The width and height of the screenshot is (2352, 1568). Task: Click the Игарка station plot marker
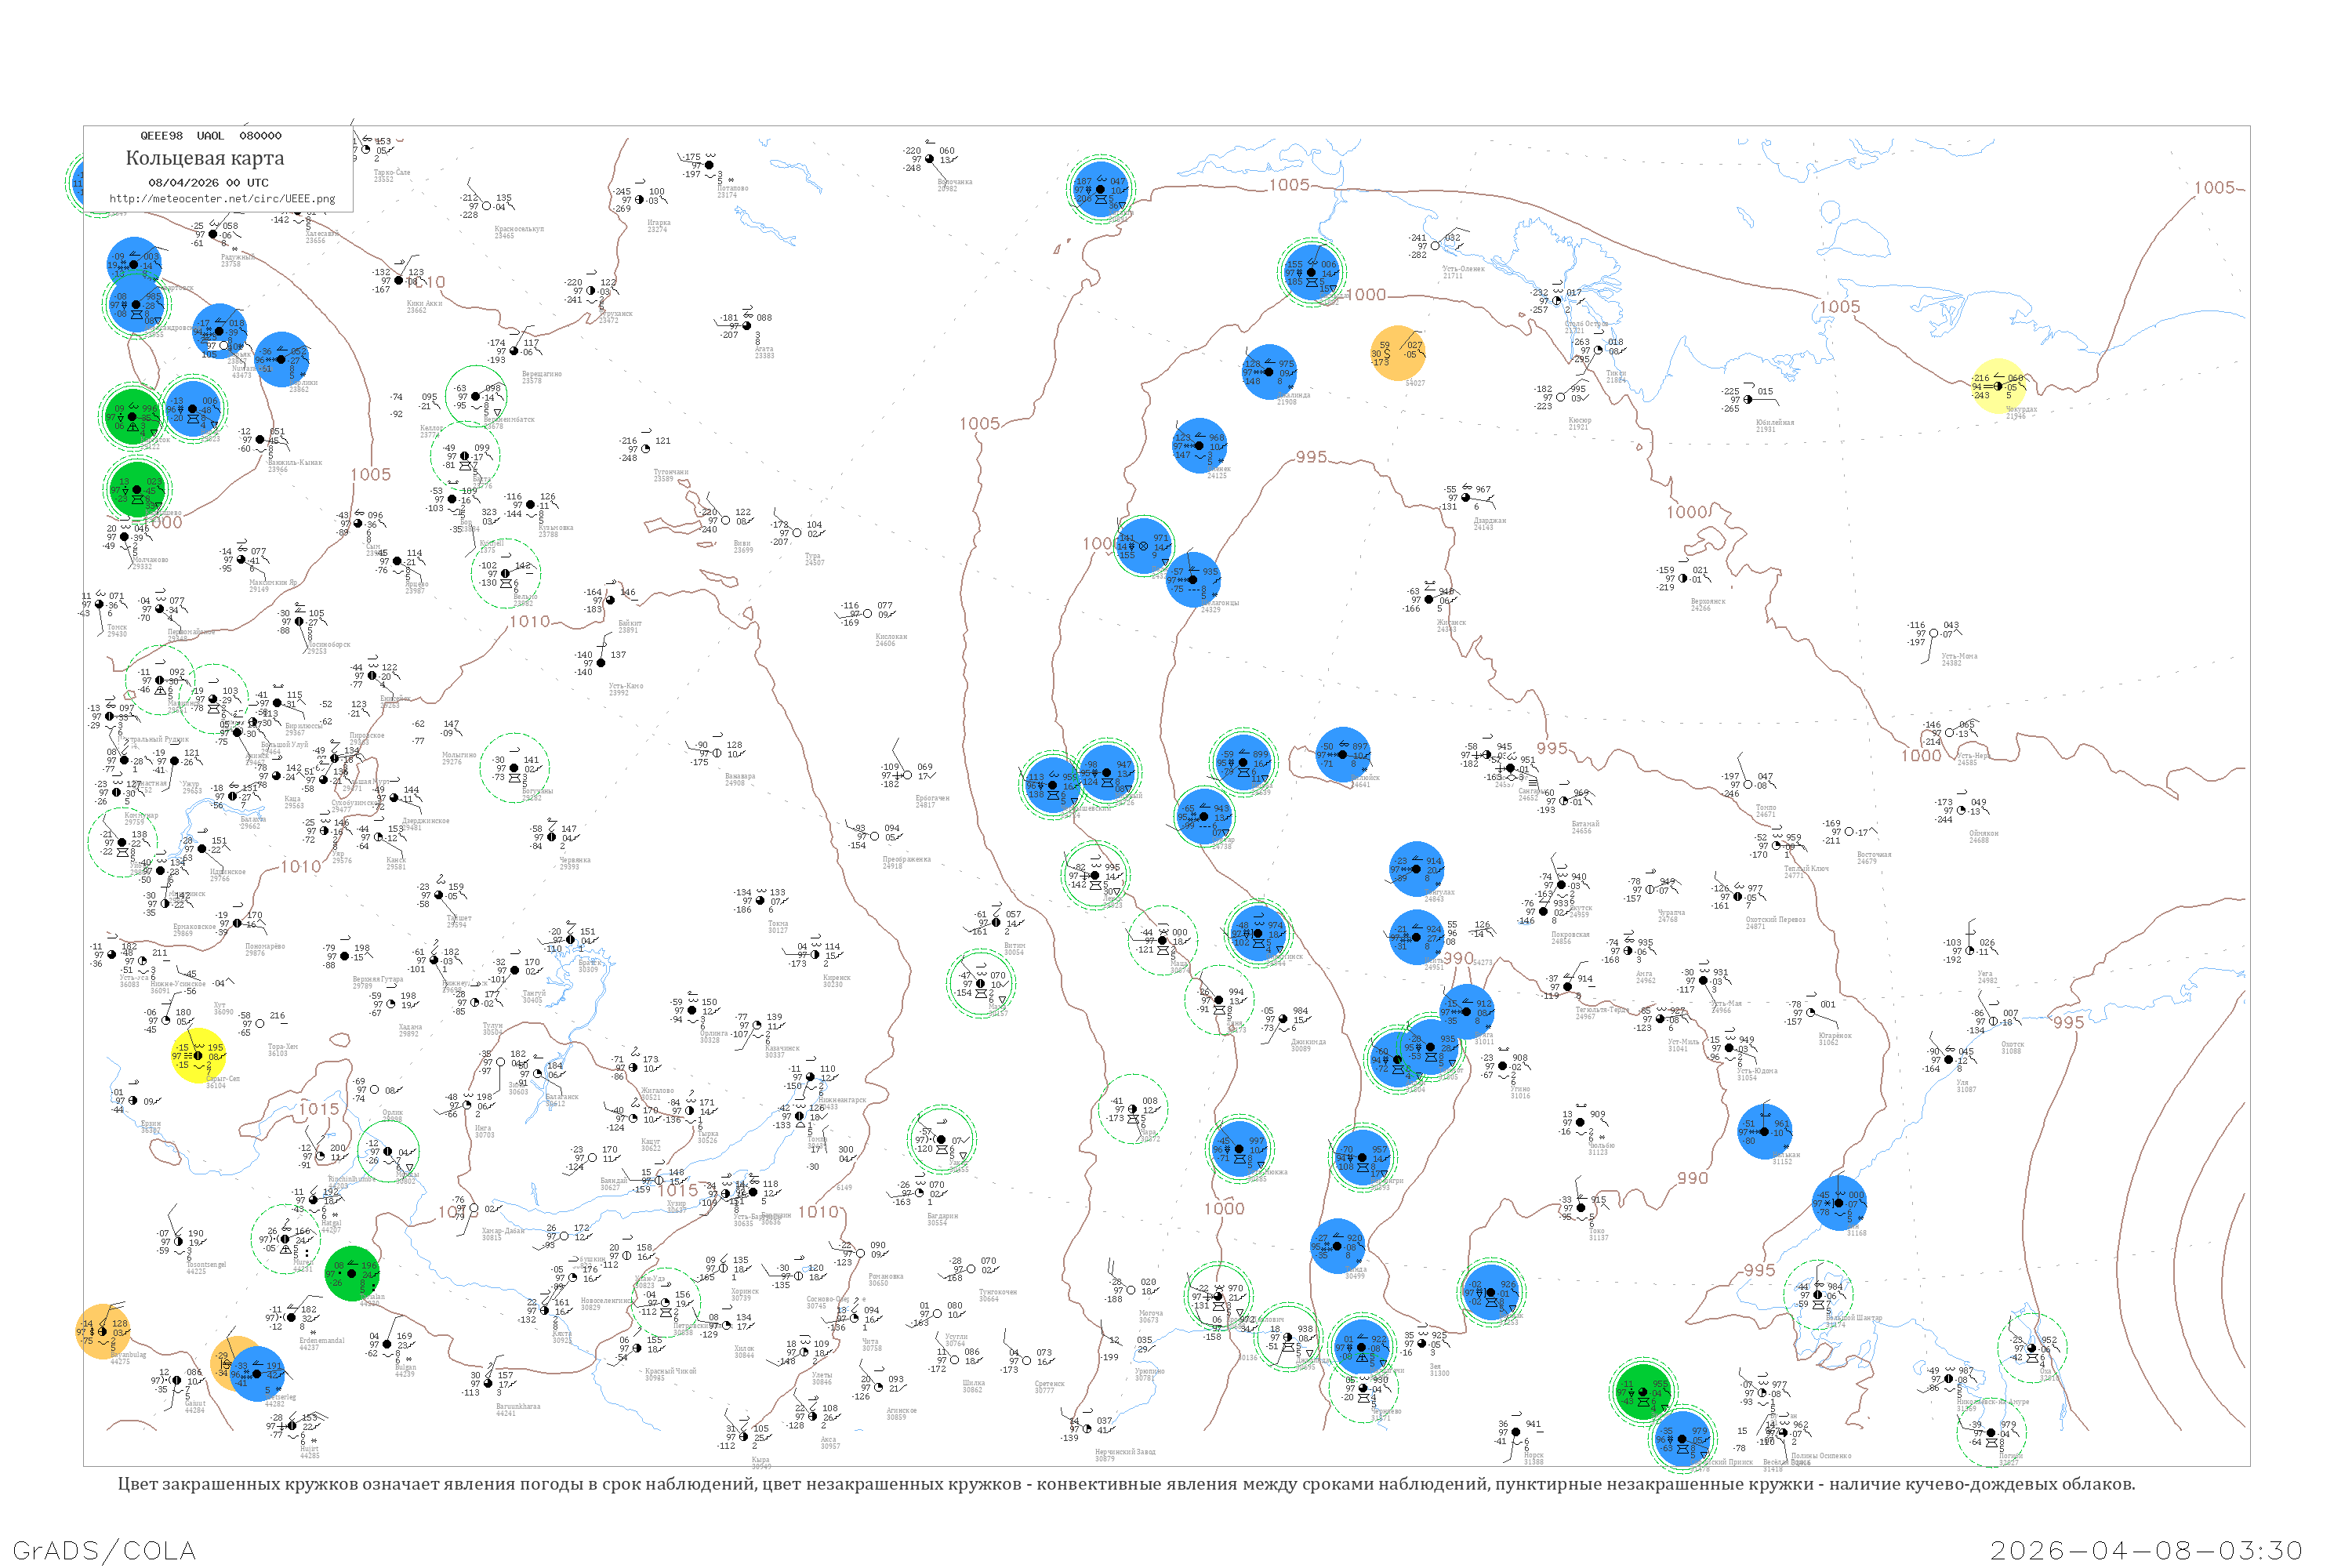tap(639, 199)
